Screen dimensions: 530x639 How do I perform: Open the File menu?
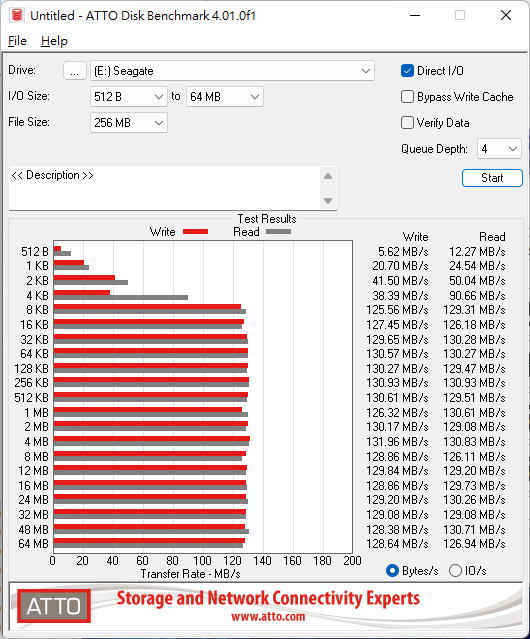pos(17,41)
